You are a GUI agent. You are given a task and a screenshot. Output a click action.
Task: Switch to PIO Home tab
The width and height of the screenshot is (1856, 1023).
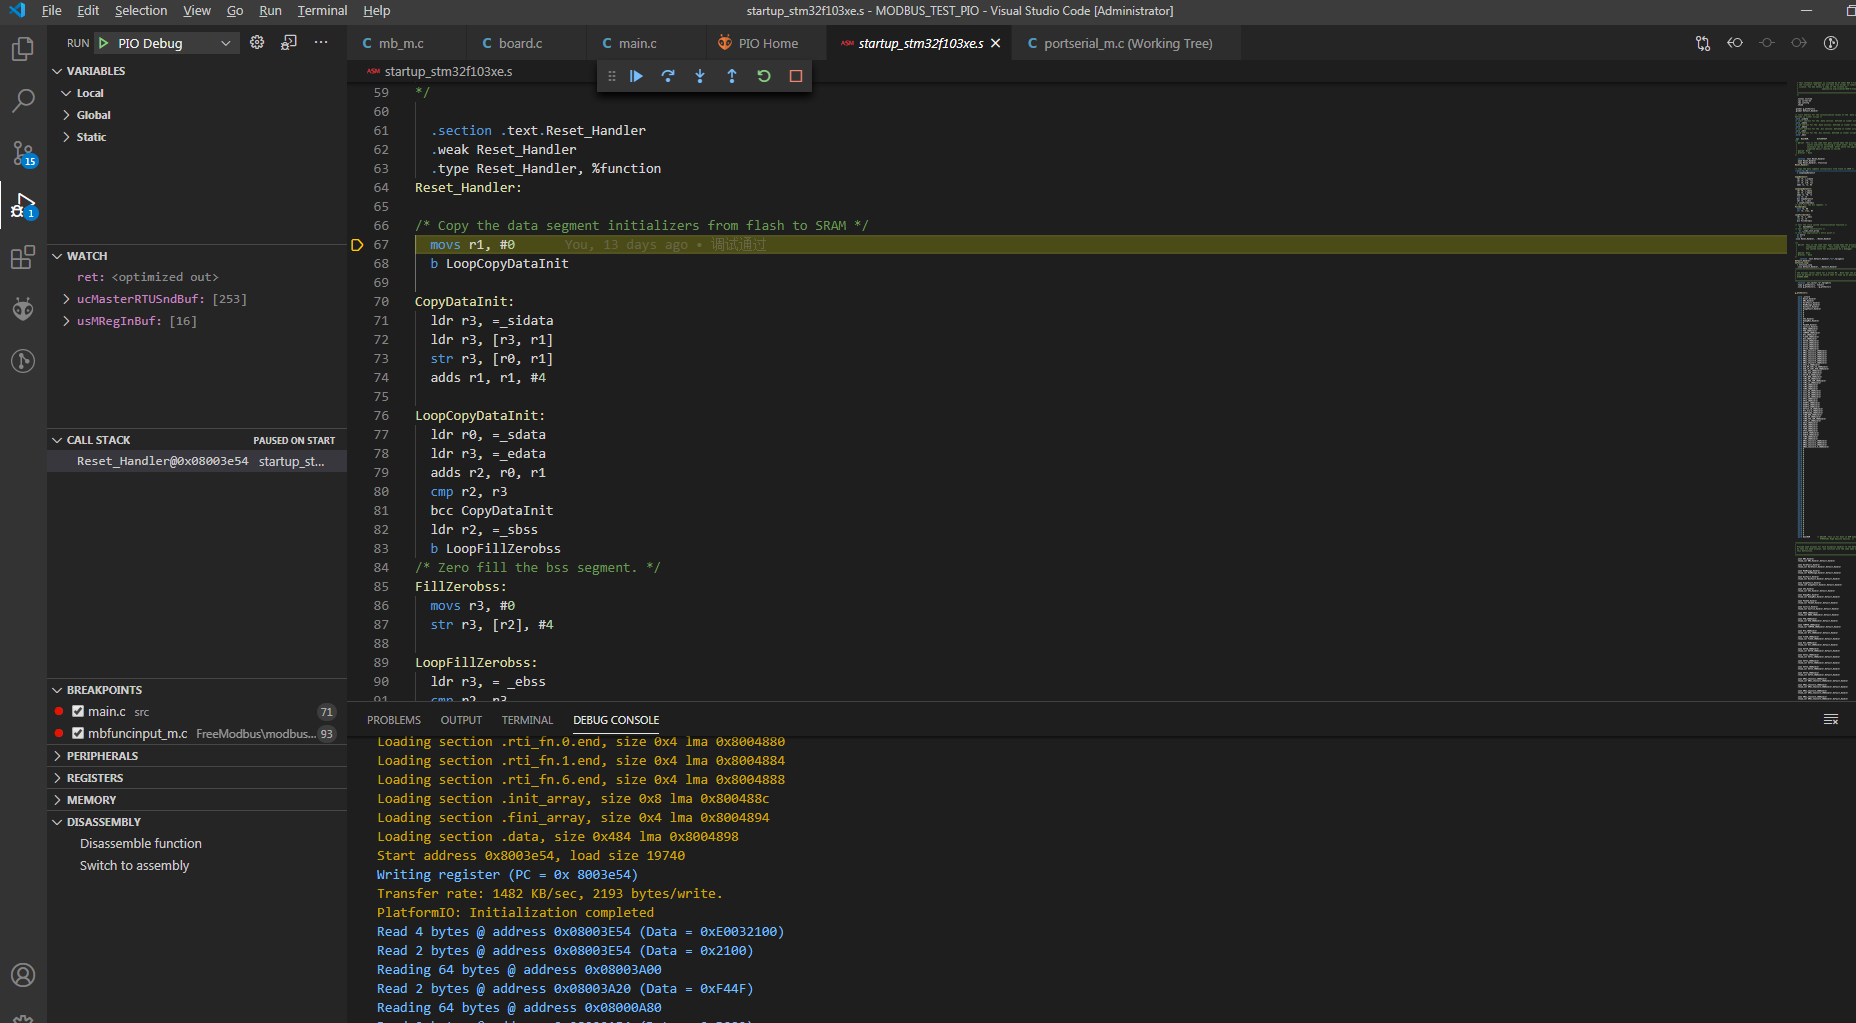tap(768, 43)
